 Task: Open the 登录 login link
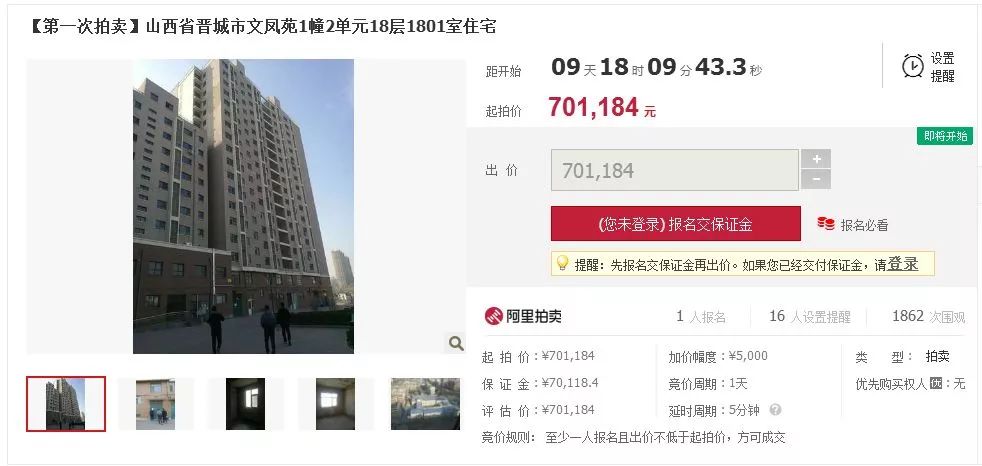click(x=903, y=264)
